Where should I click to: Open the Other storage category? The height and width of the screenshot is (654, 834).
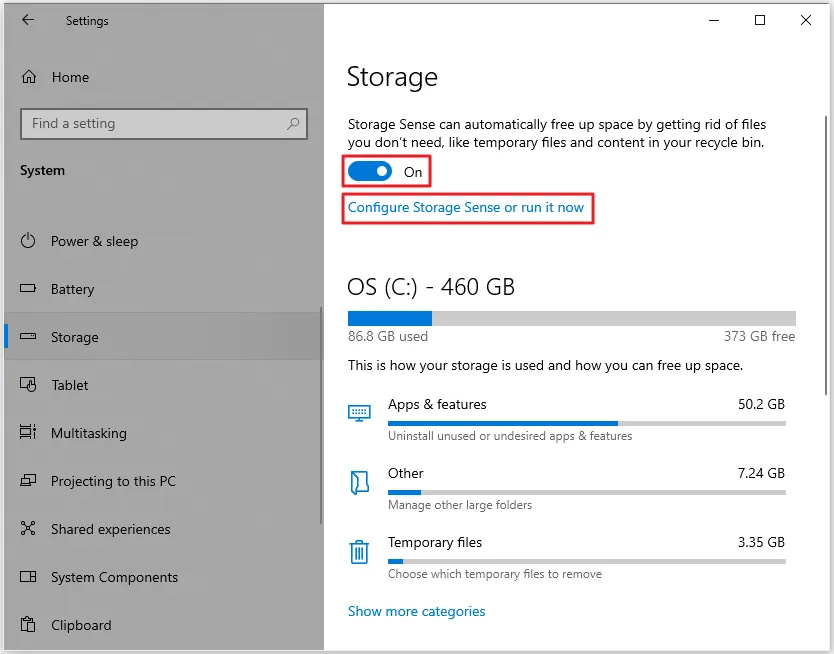click(x=566, y=489)
